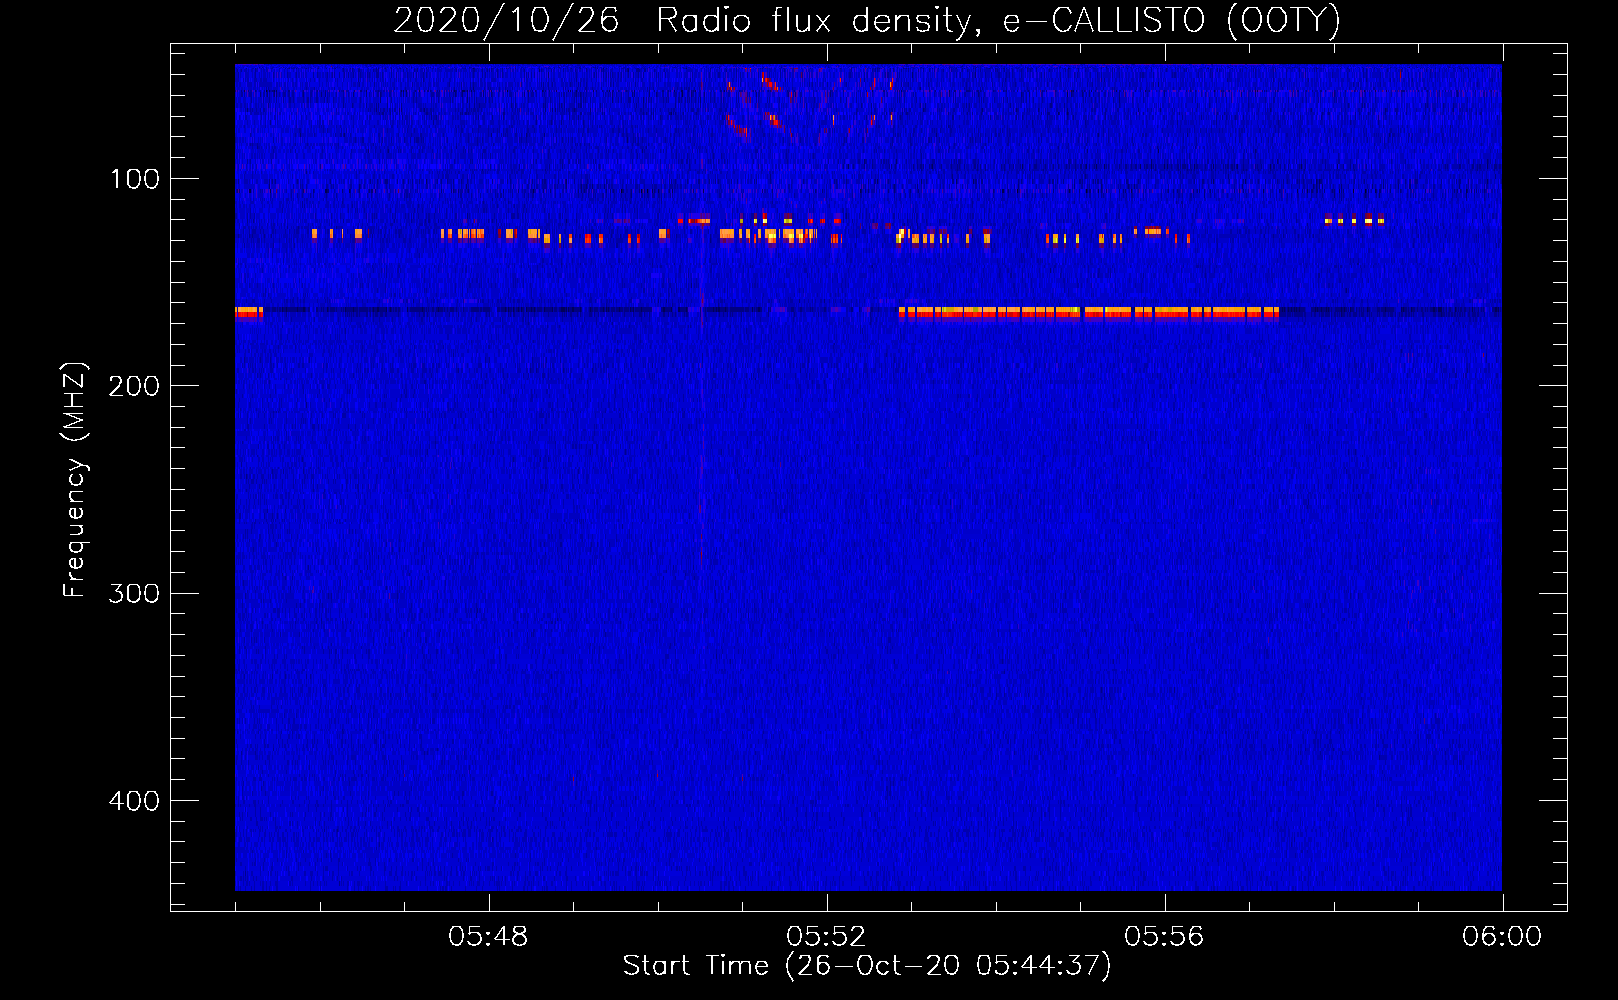Click the "05:56" time tick label
The image size is (1618, 1000).
click(1164, 937)
